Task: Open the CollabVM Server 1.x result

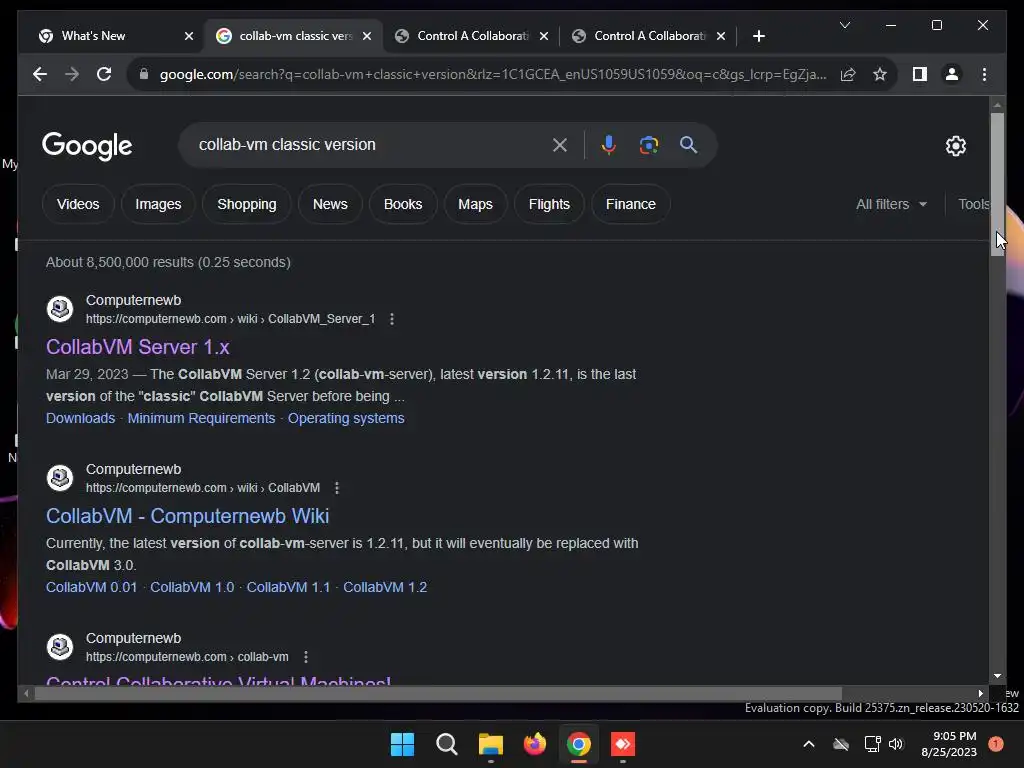Action: pyautogui.click(x=138, y=347)
